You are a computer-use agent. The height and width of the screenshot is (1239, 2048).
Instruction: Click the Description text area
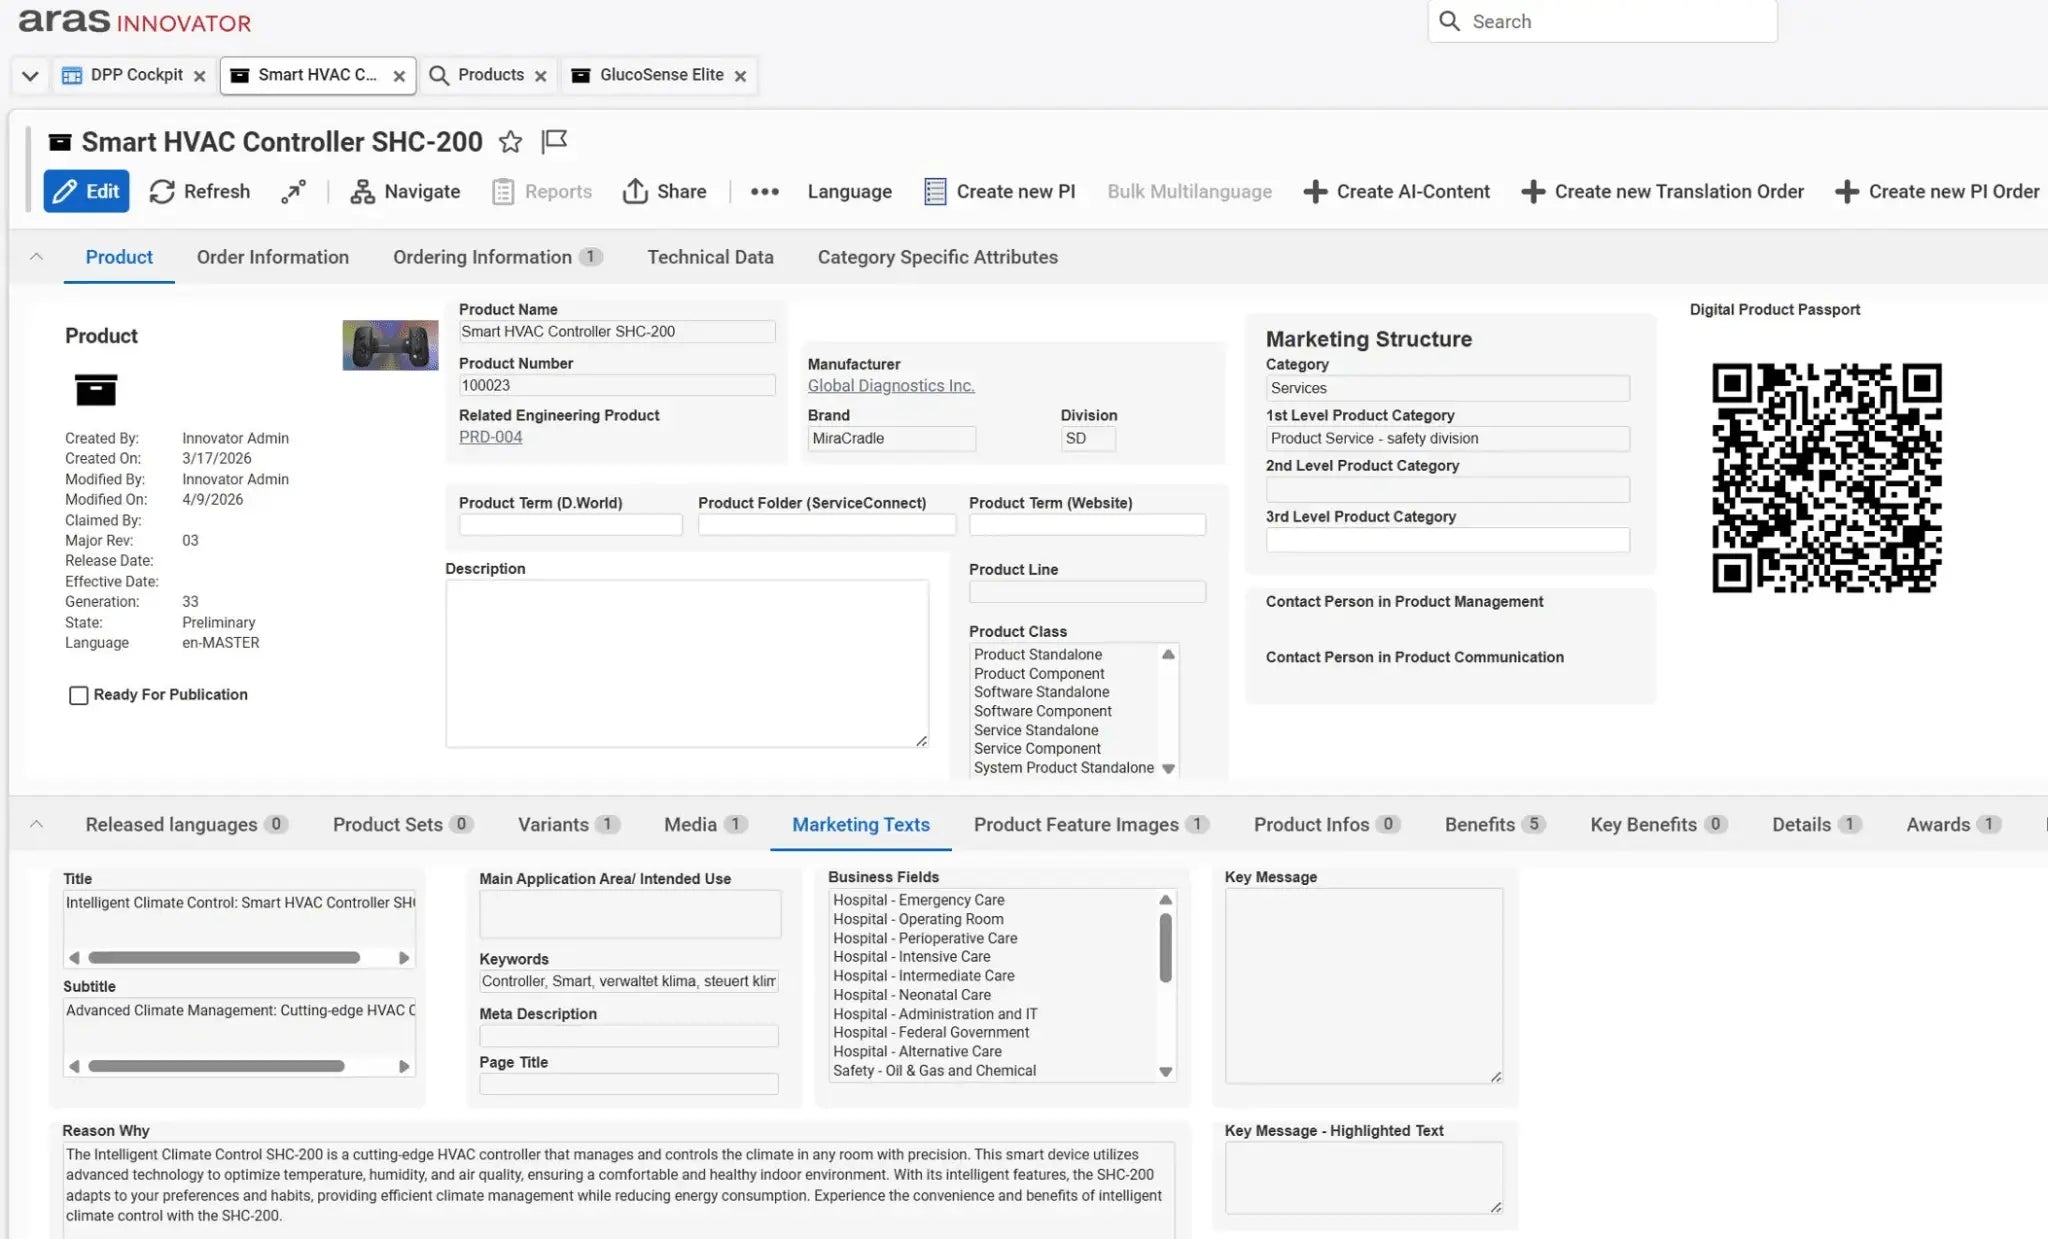pyautogui.click(x=687, y=664)
